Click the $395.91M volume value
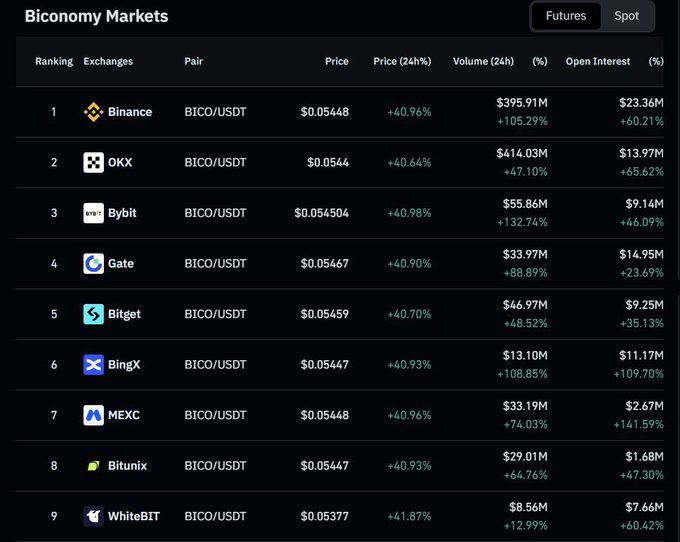680x542 pixels. tap(522, 103)
